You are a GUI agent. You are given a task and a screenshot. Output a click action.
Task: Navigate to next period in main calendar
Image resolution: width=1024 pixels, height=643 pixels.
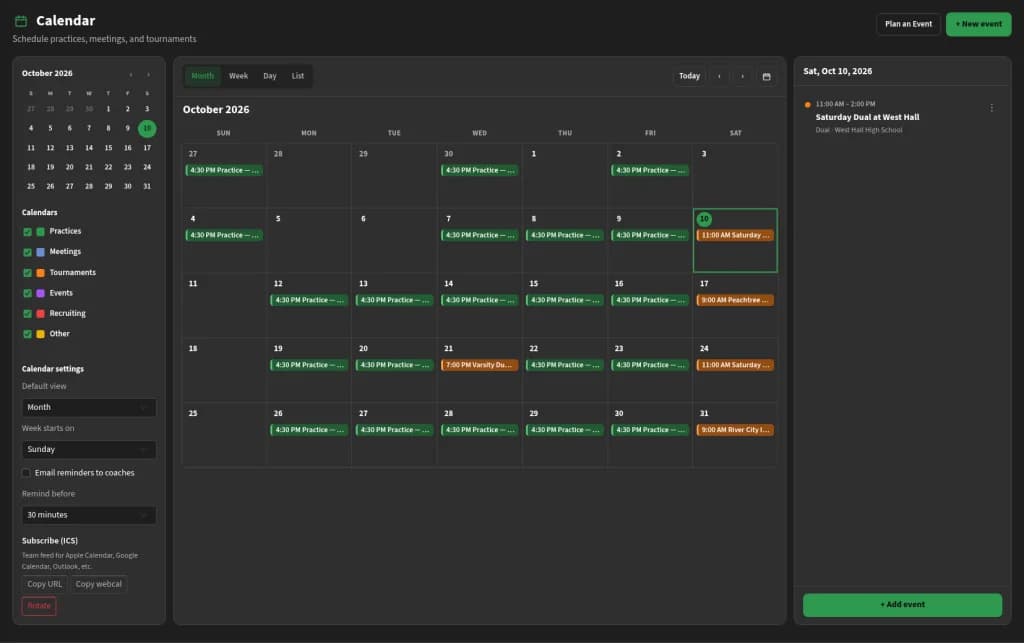[743, 76]
